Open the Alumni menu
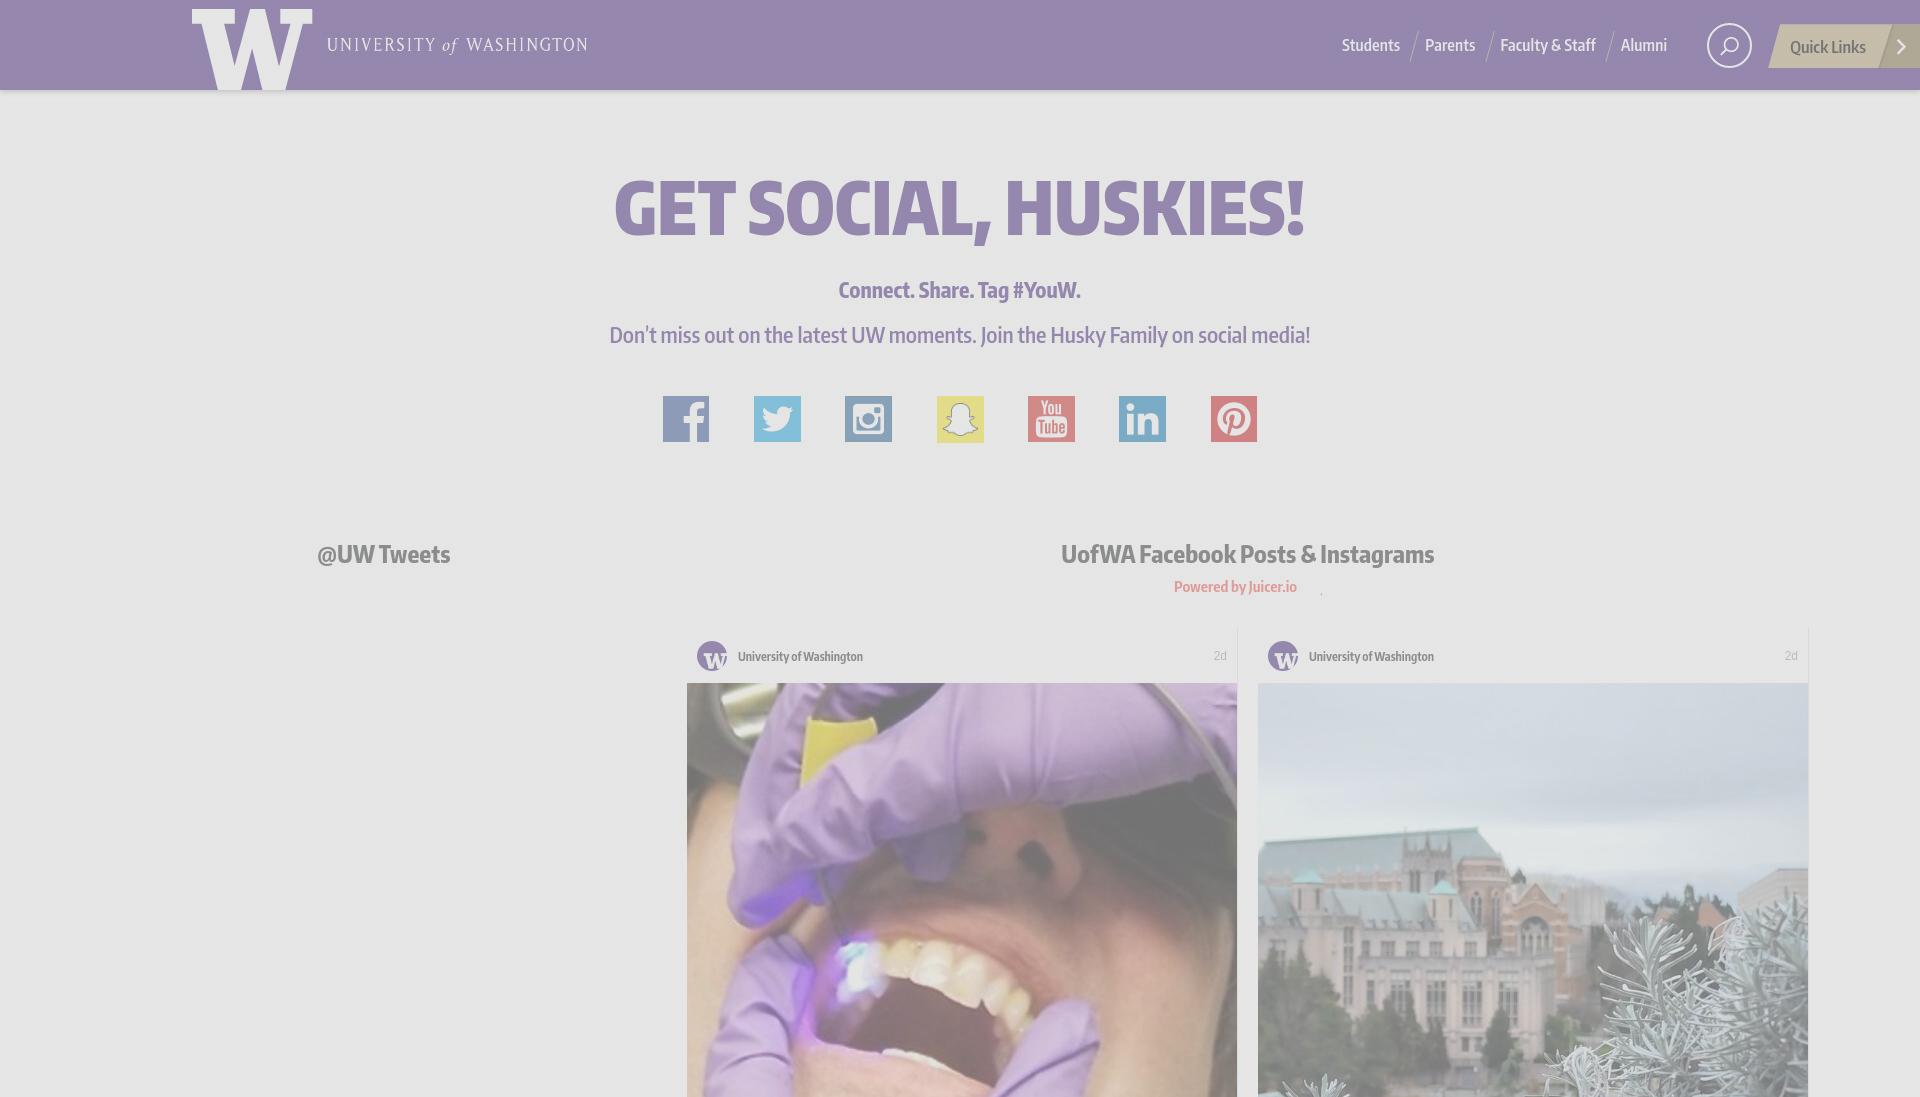This screenshot has height=1097, width=1920. pos(1643,45)
